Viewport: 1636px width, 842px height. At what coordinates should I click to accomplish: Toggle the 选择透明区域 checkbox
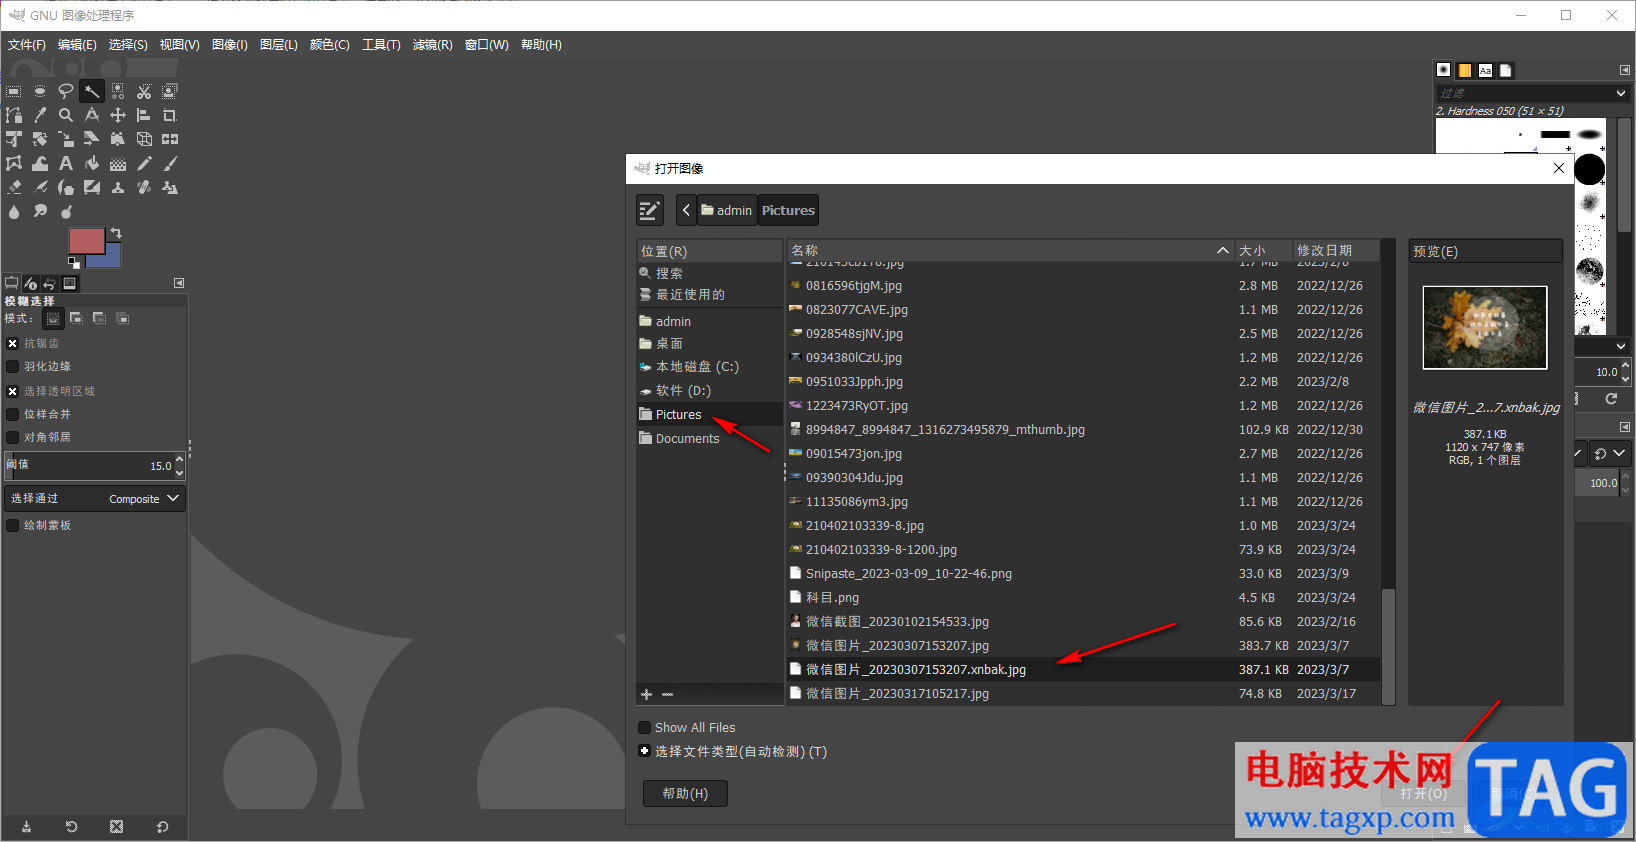click(13, 391)
